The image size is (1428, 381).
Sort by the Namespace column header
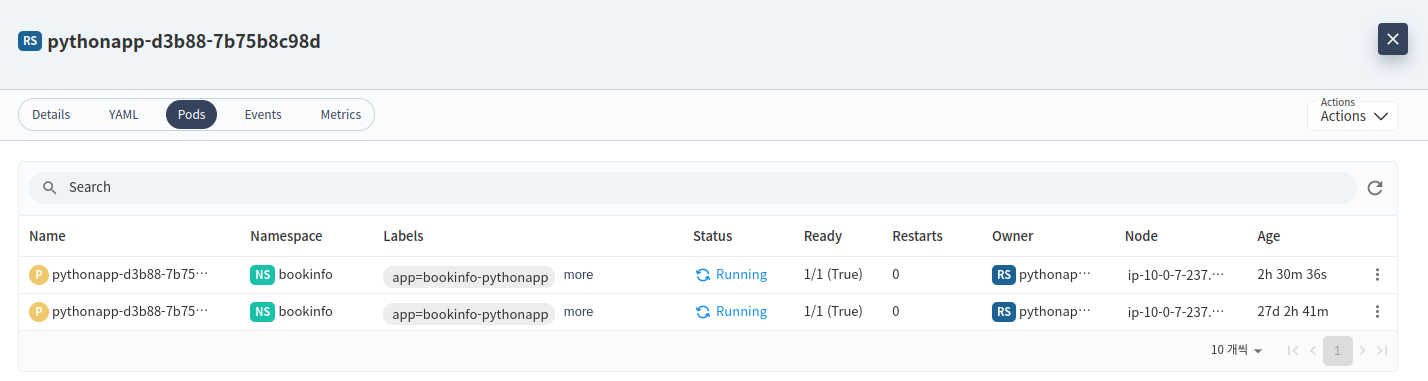tap(286, 236)
